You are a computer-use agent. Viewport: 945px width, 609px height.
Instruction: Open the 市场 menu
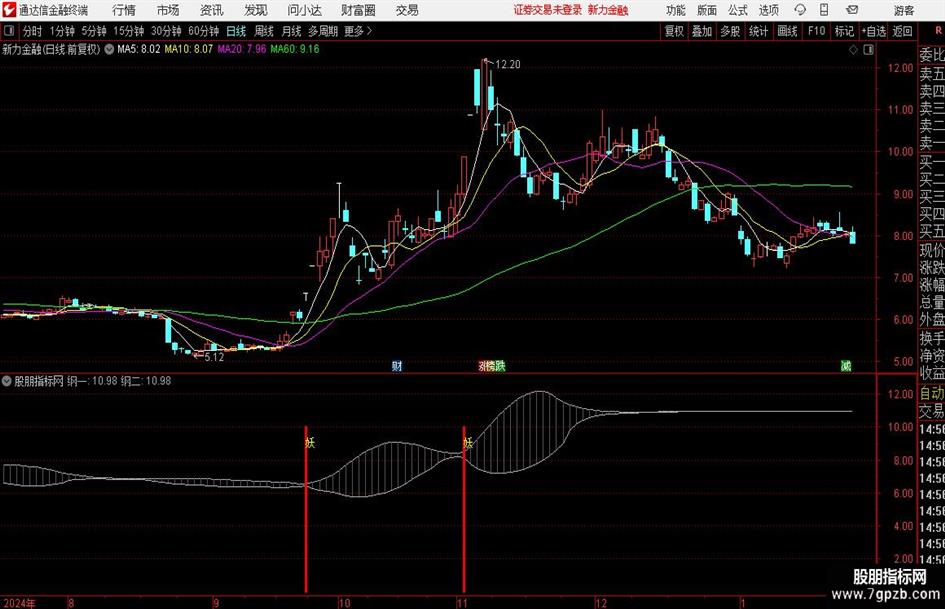[x=168, y=10]
